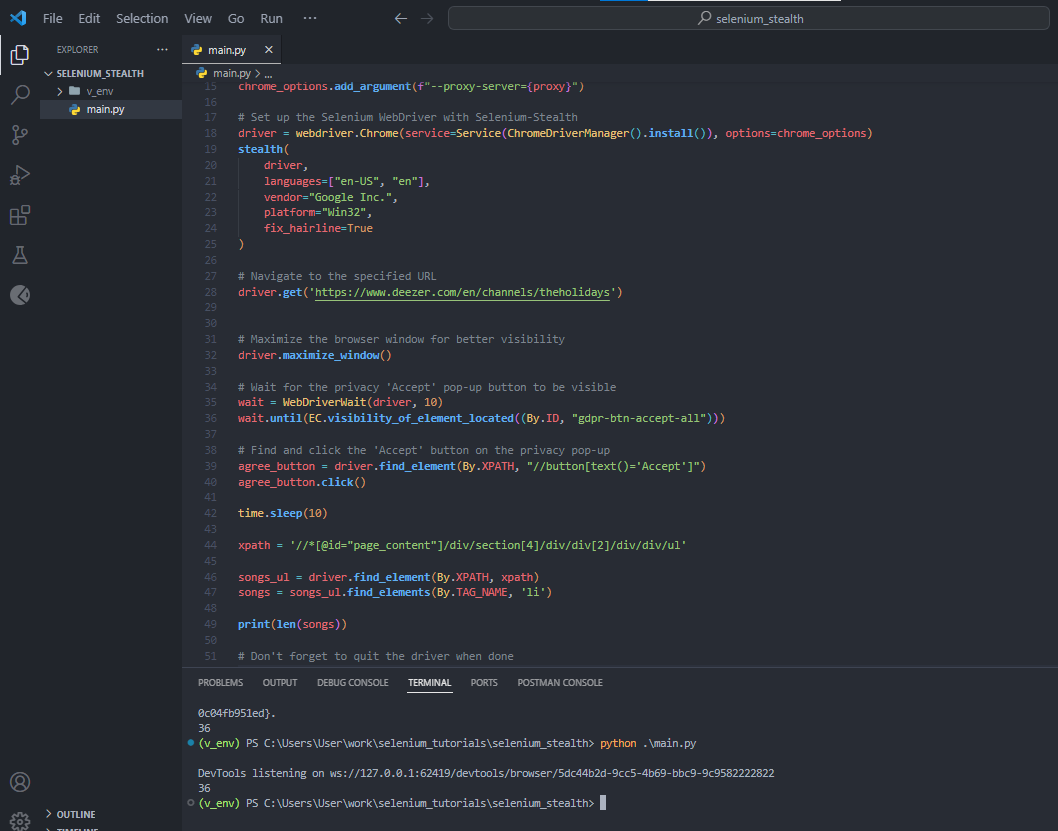Click line number 28 in gutter

211,292
